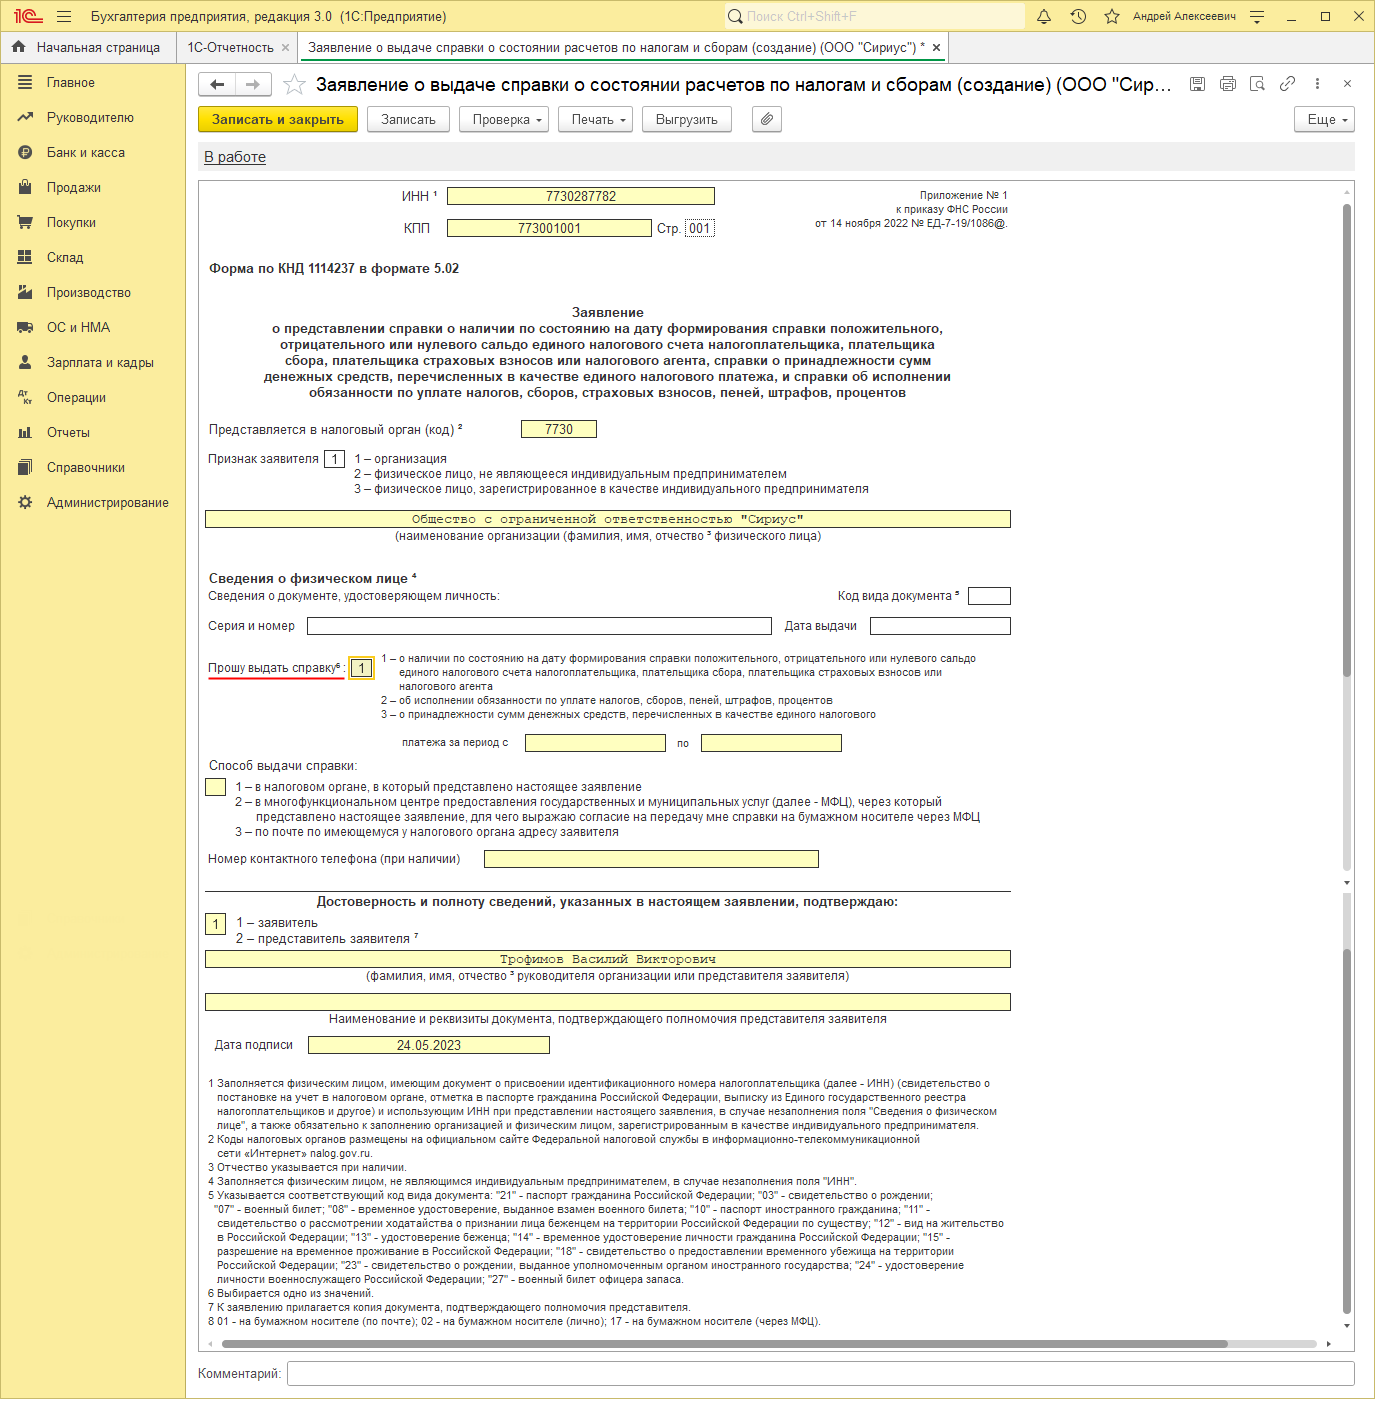Click Серия и номер field

pyautogui.click(x=539, y=626)
